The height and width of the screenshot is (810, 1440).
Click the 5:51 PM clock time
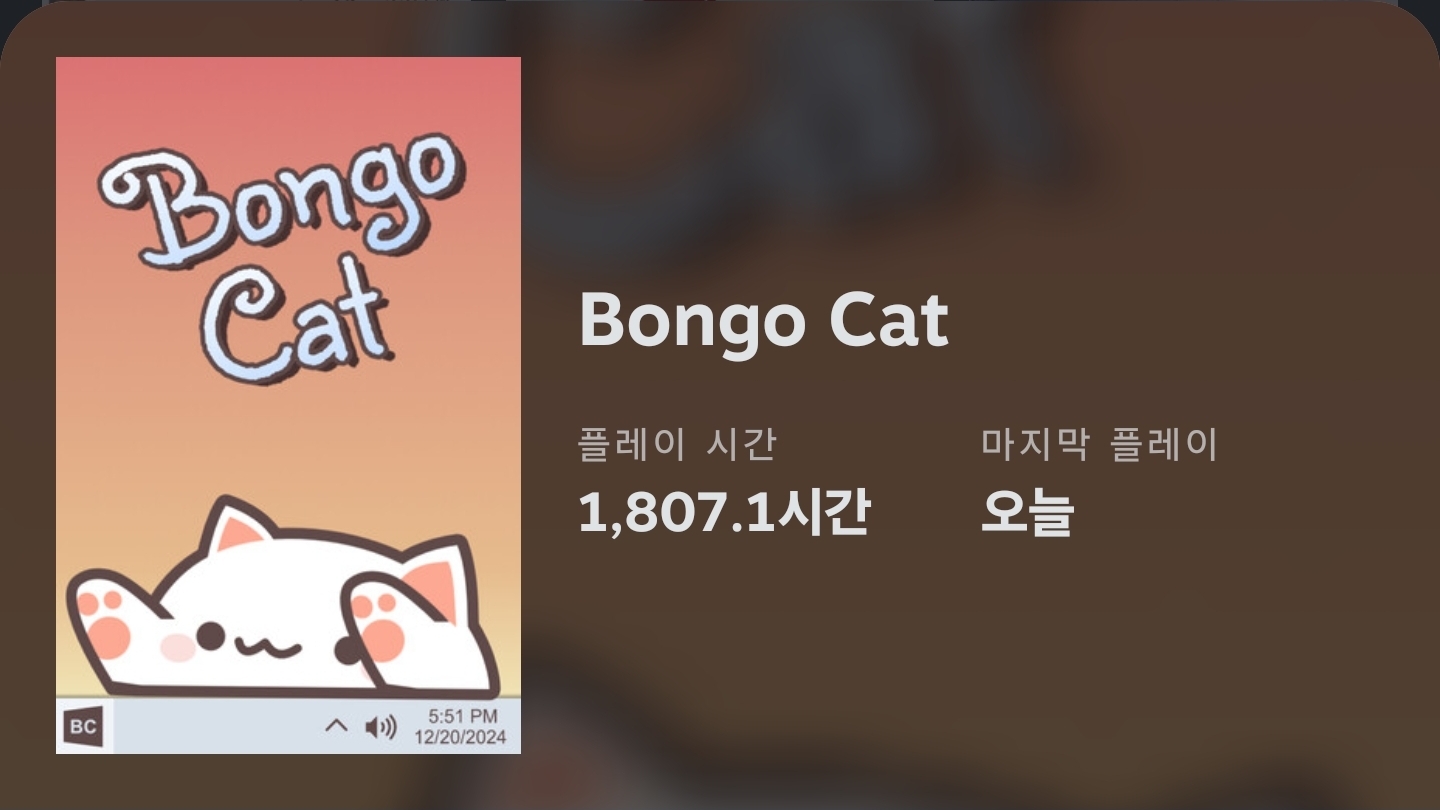pyautogui.click(x=462, y=716)
